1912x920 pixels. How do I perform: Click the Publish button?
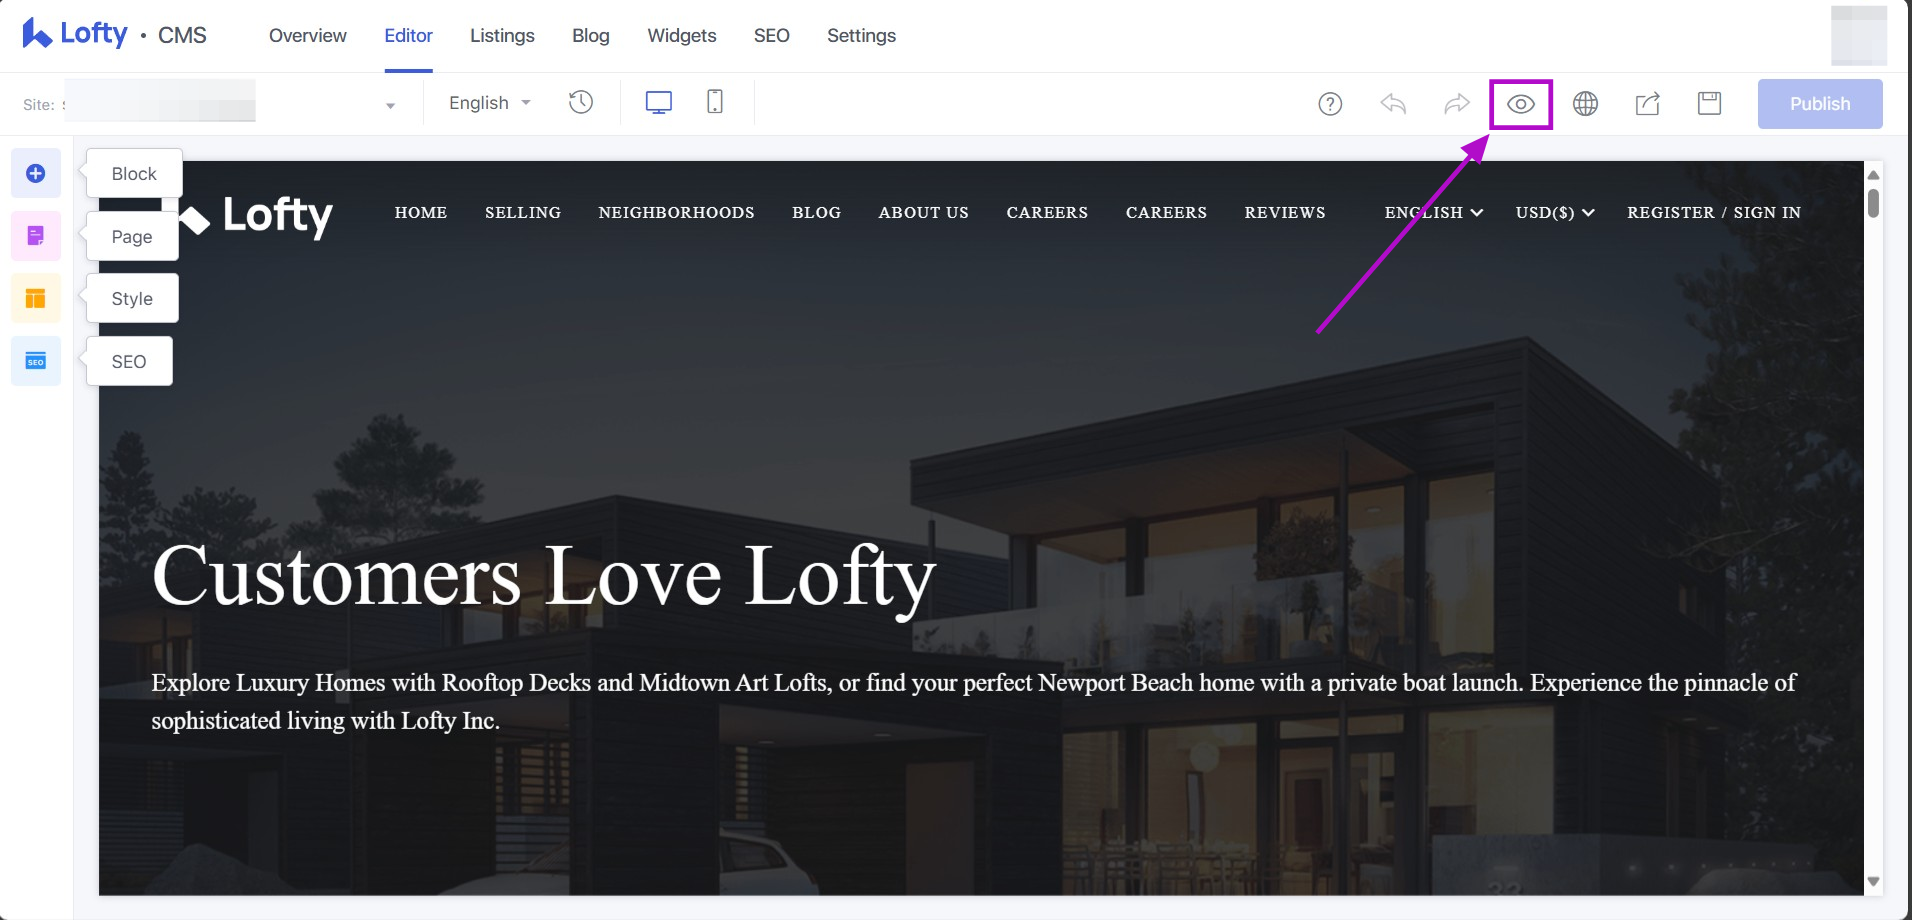pyautogui.click(x=1820, y=104)
